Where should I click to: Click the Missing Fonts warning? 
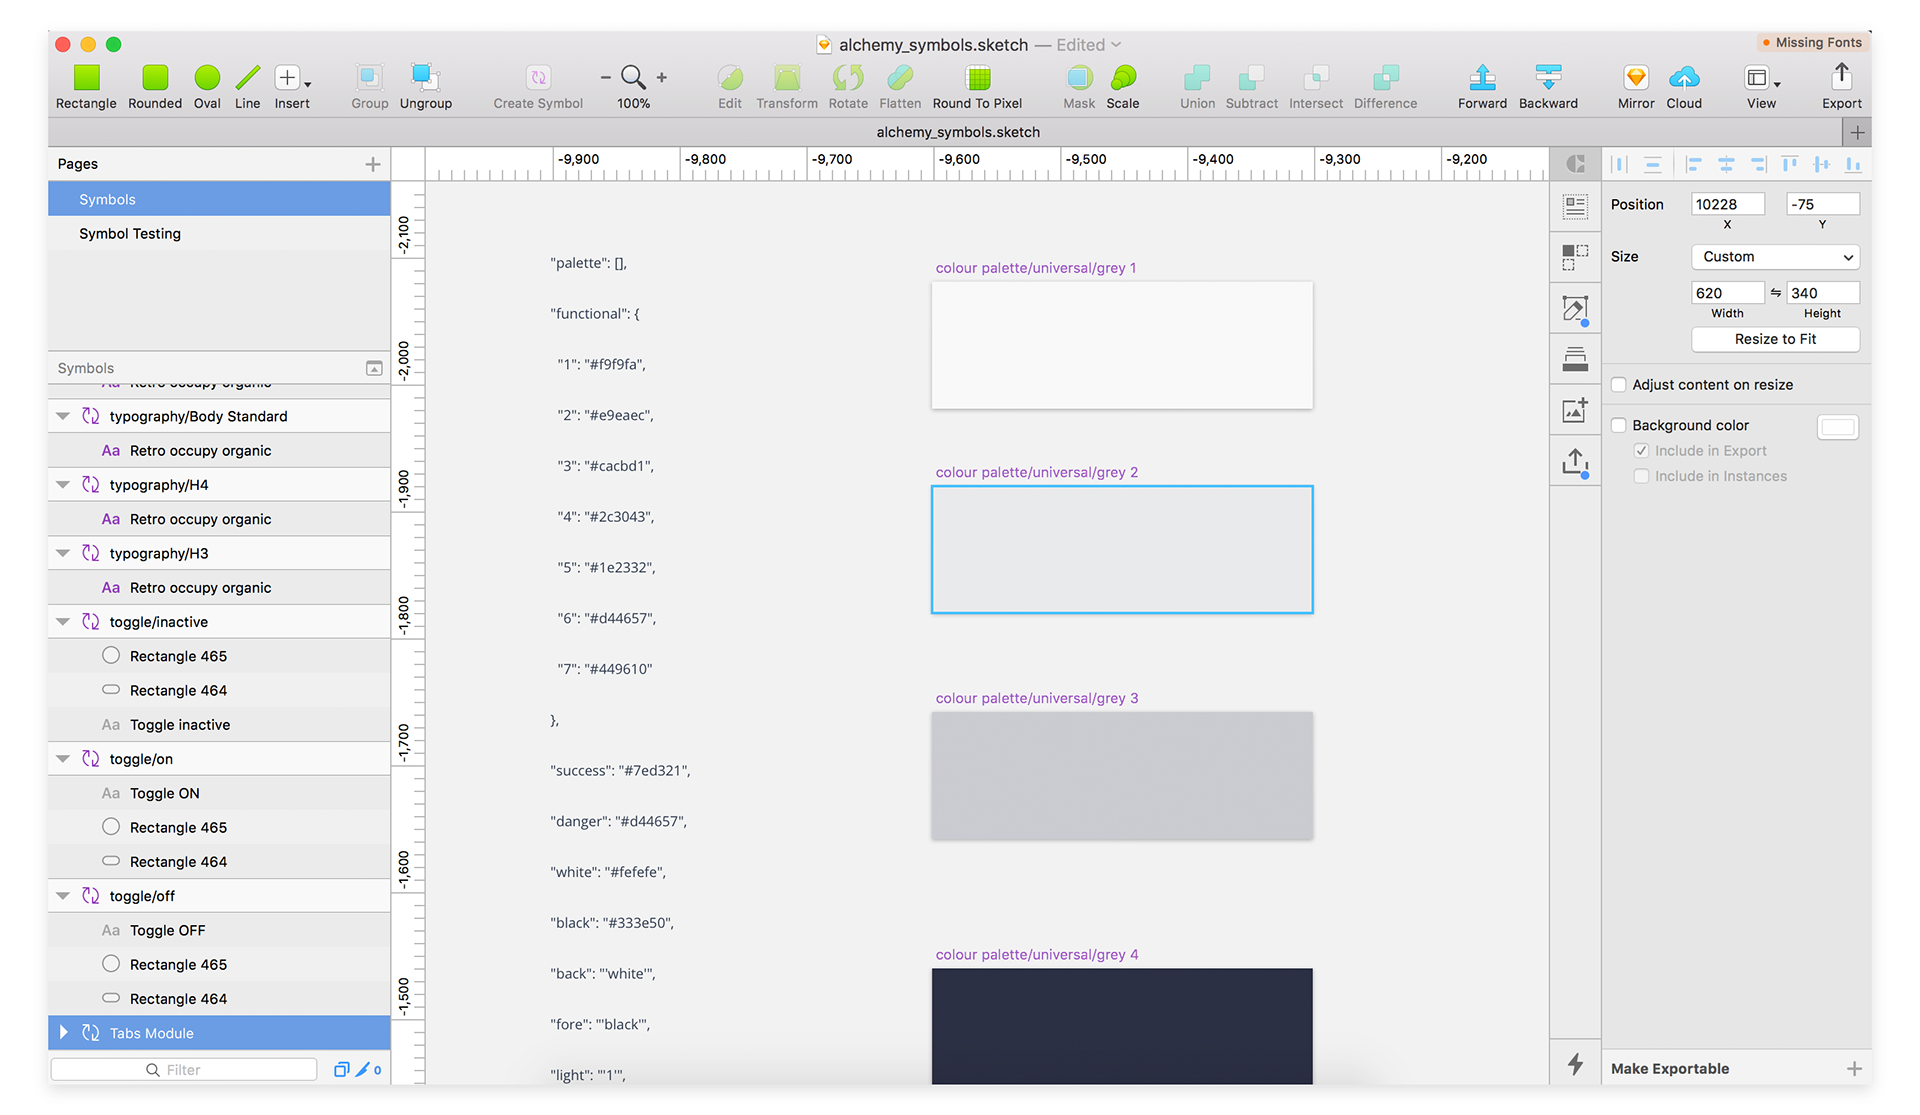[x=1812, y=42]
